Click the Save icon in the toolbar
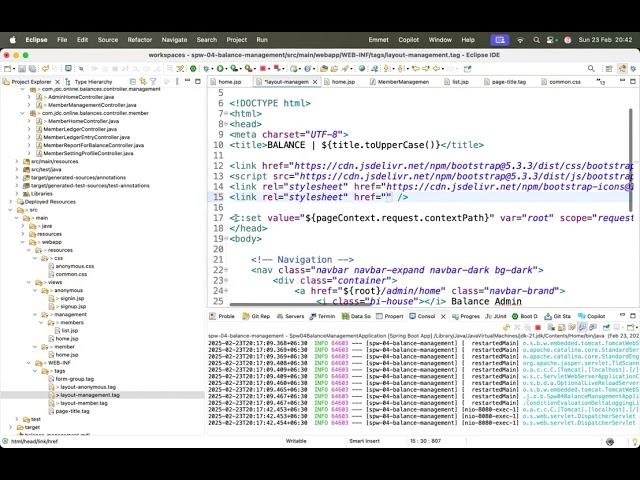Screen dimensions: 640x480 point(22,69)
